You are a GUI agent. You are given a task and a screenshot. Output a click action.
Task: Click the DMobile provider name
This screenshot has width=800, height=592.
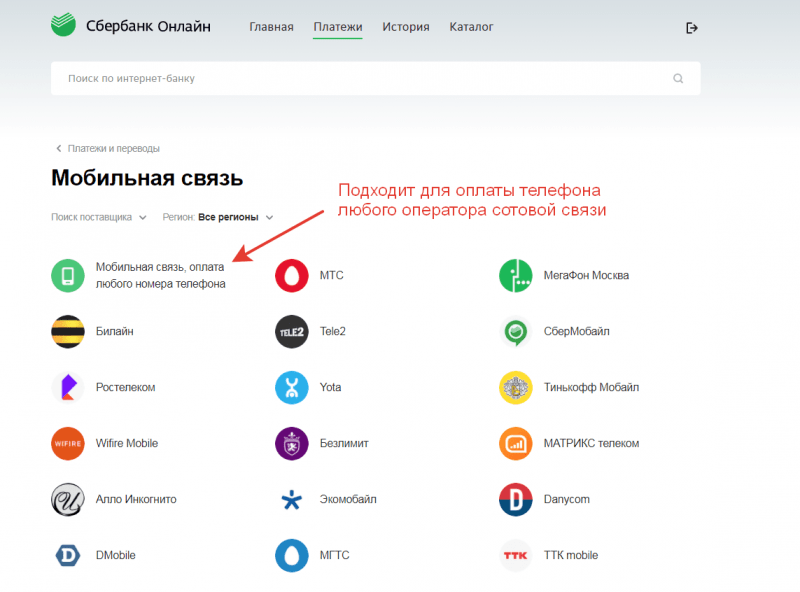116,555
